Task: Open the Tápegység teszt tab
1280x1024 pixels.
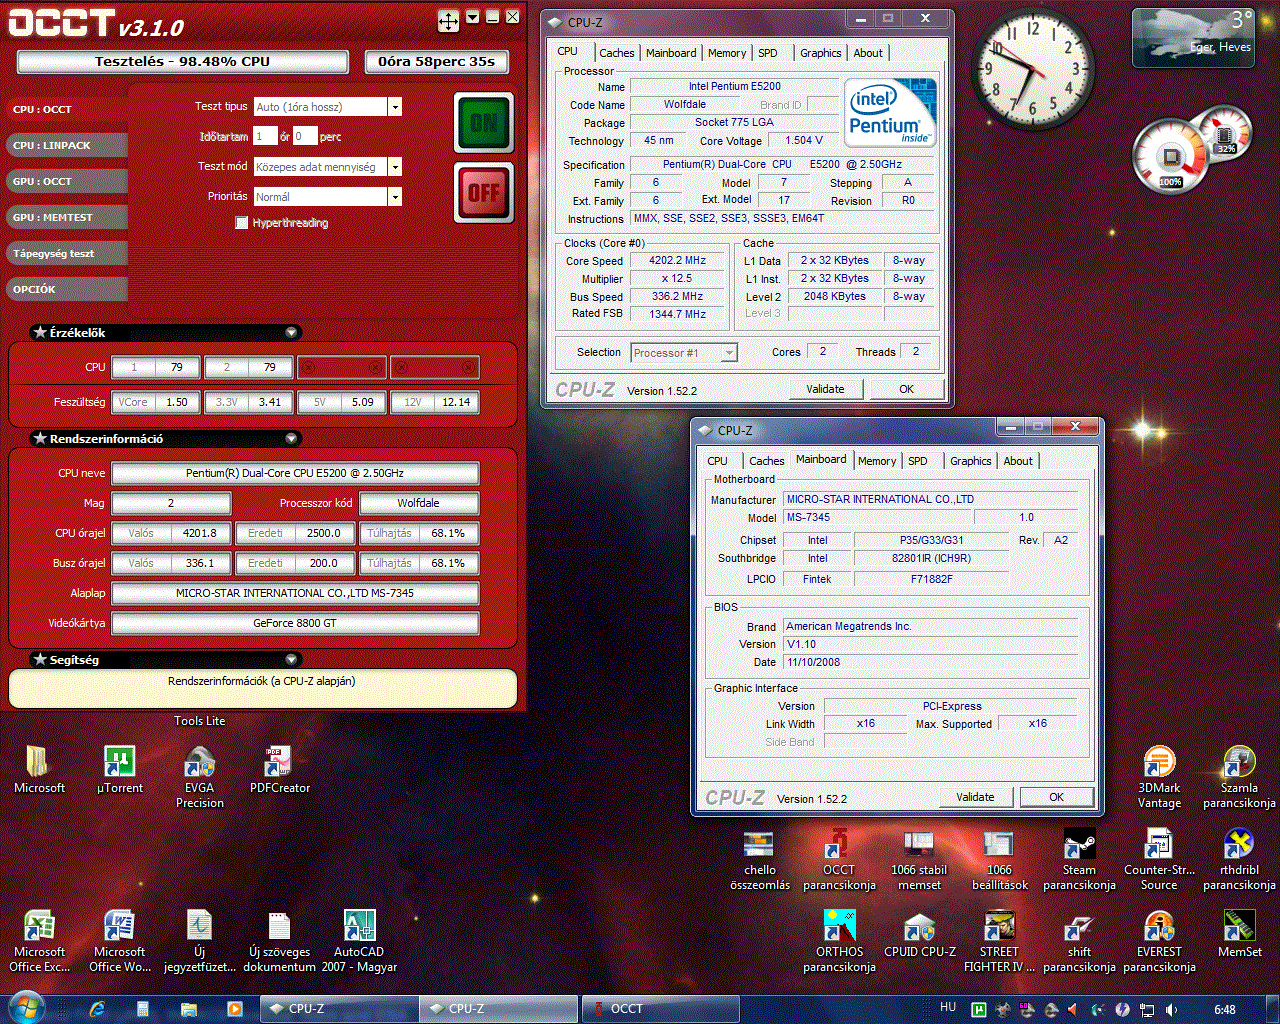Action: tap(66, 253)
